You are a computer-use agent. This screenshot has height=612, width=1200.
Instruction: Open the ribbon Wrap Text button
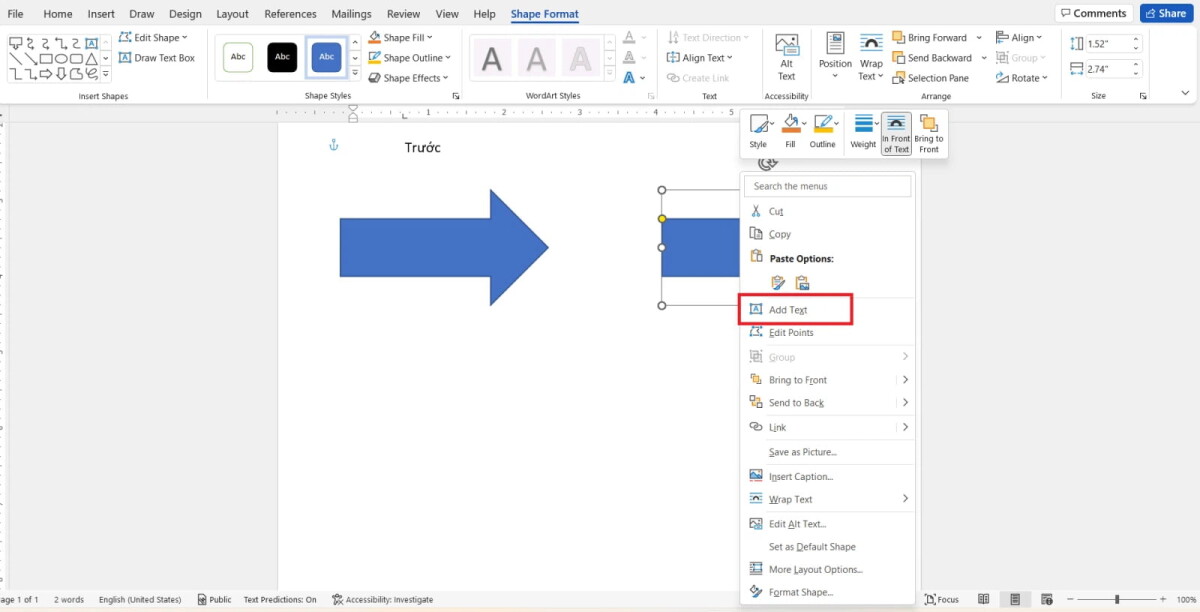pos(872,57)
